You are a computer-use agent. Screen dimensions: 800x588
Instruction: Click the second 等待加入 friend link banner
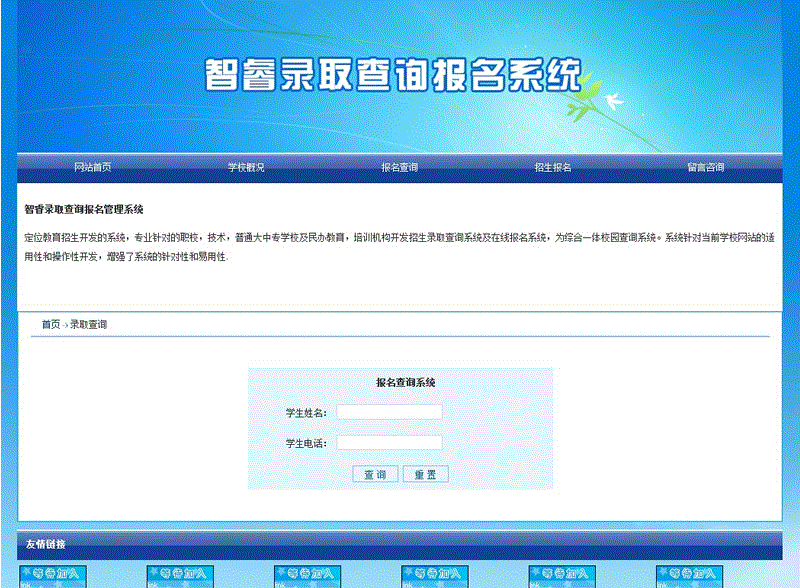181,576
